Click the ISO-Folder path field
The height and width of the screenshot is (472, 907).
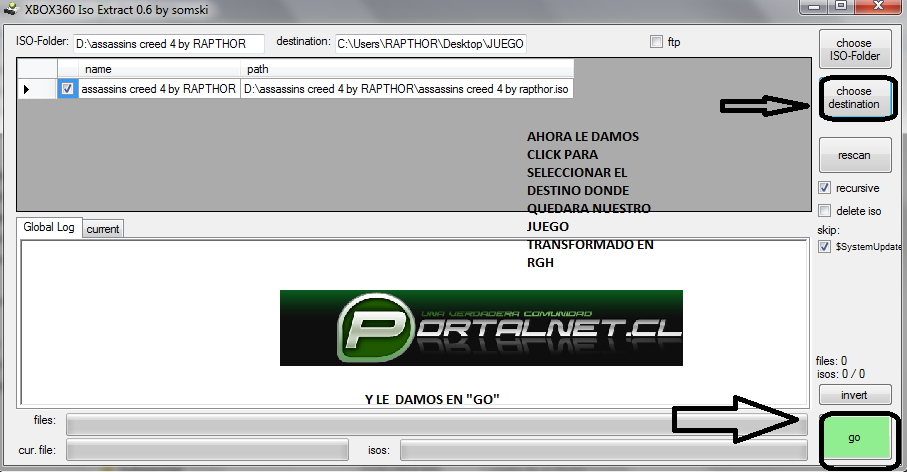[168, 44]
